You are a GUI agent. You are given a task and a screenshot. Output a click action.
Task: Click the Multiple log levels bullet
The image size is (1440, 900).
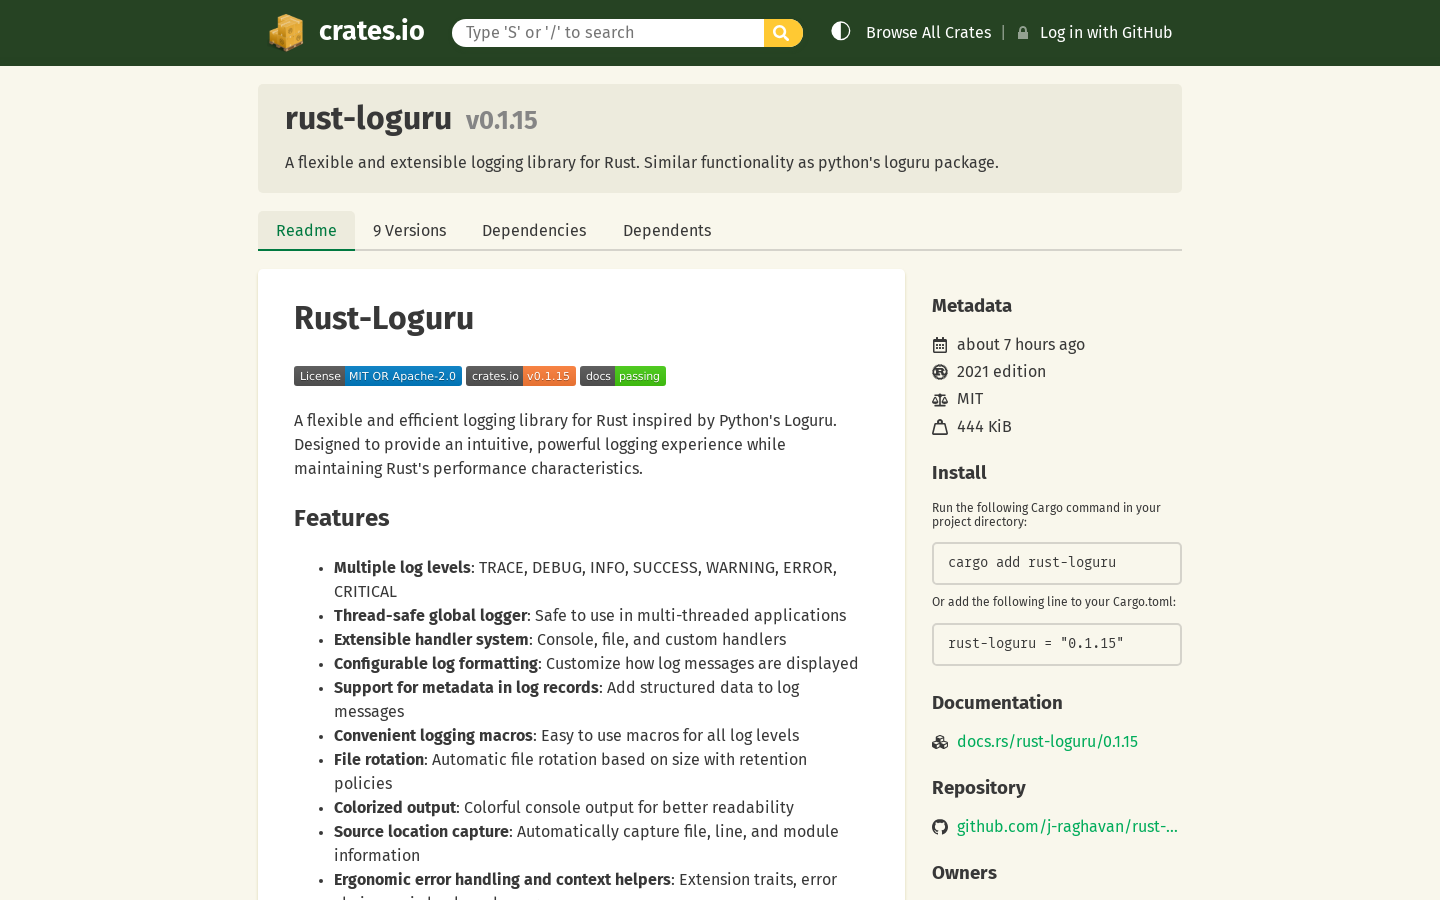[x=585, y=580]
